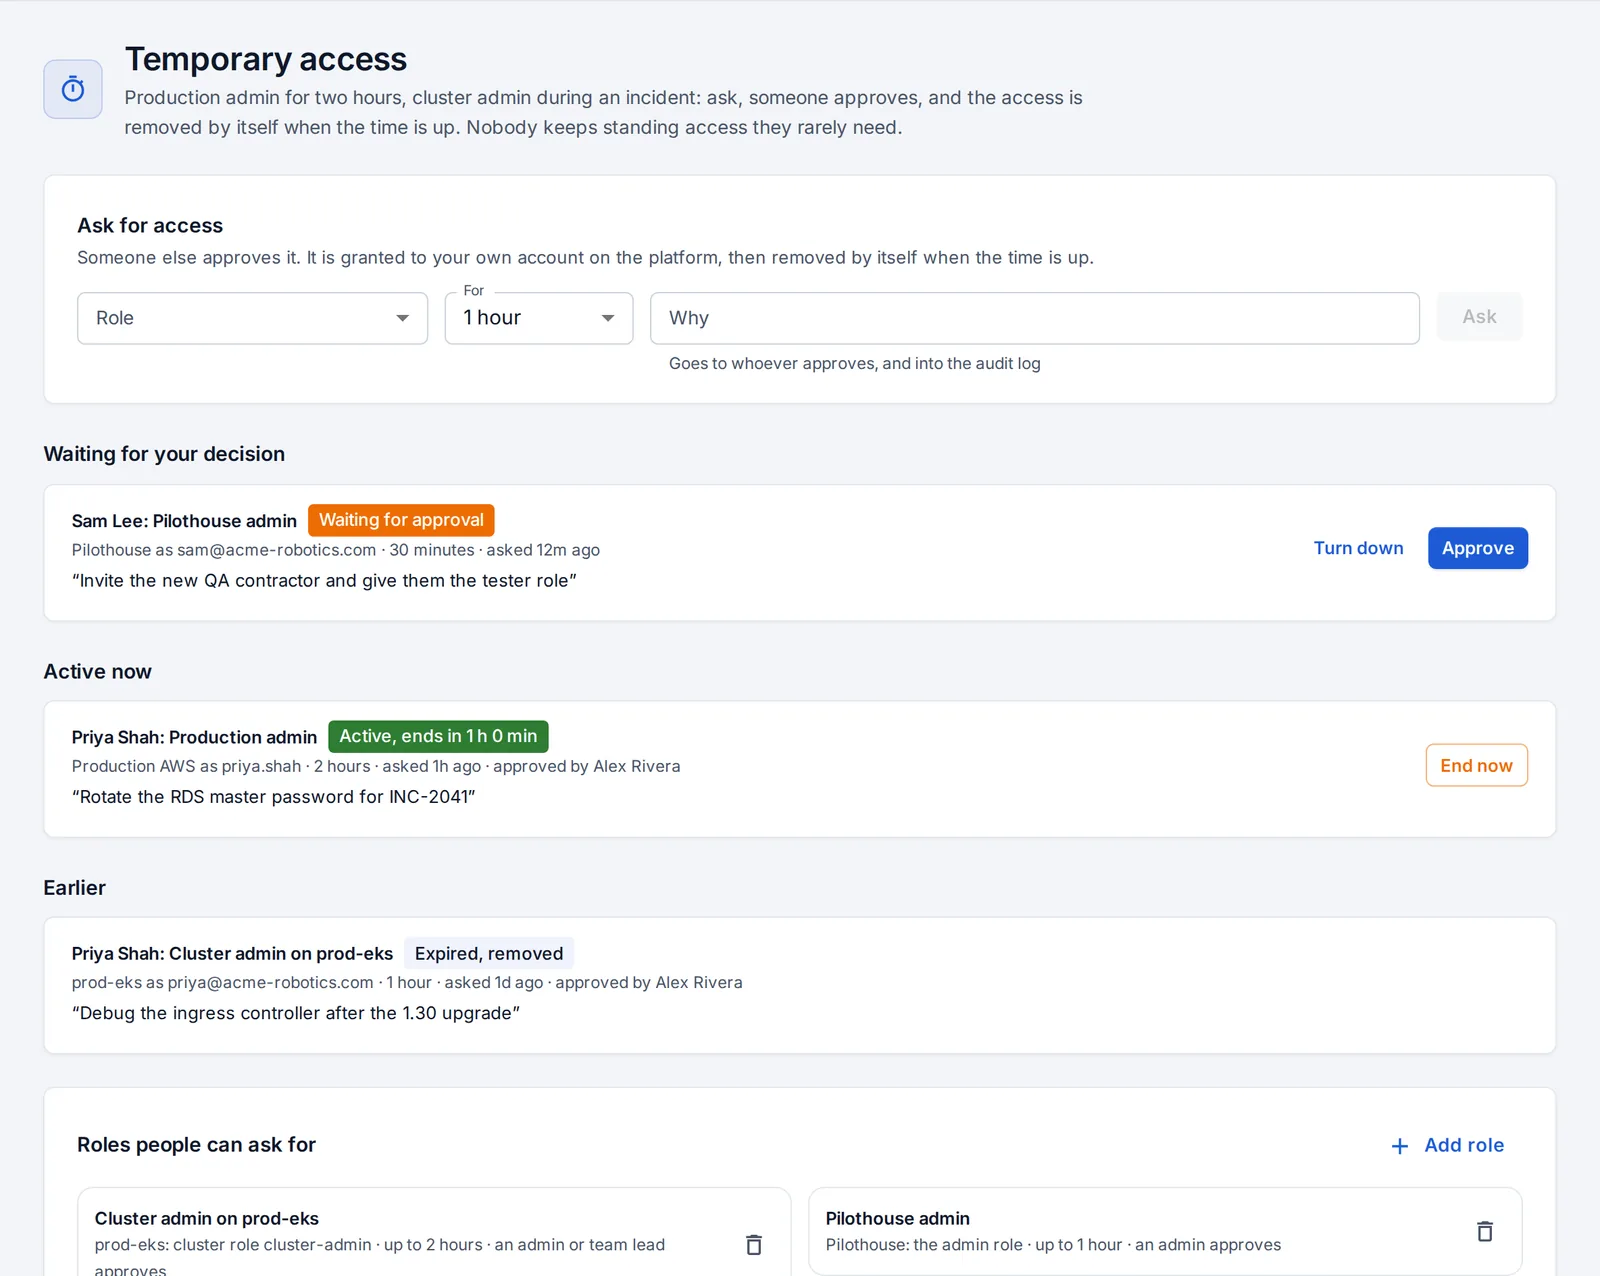
Task: Click the Pilothouse admin role card name
Action: tap(898, 1218)
